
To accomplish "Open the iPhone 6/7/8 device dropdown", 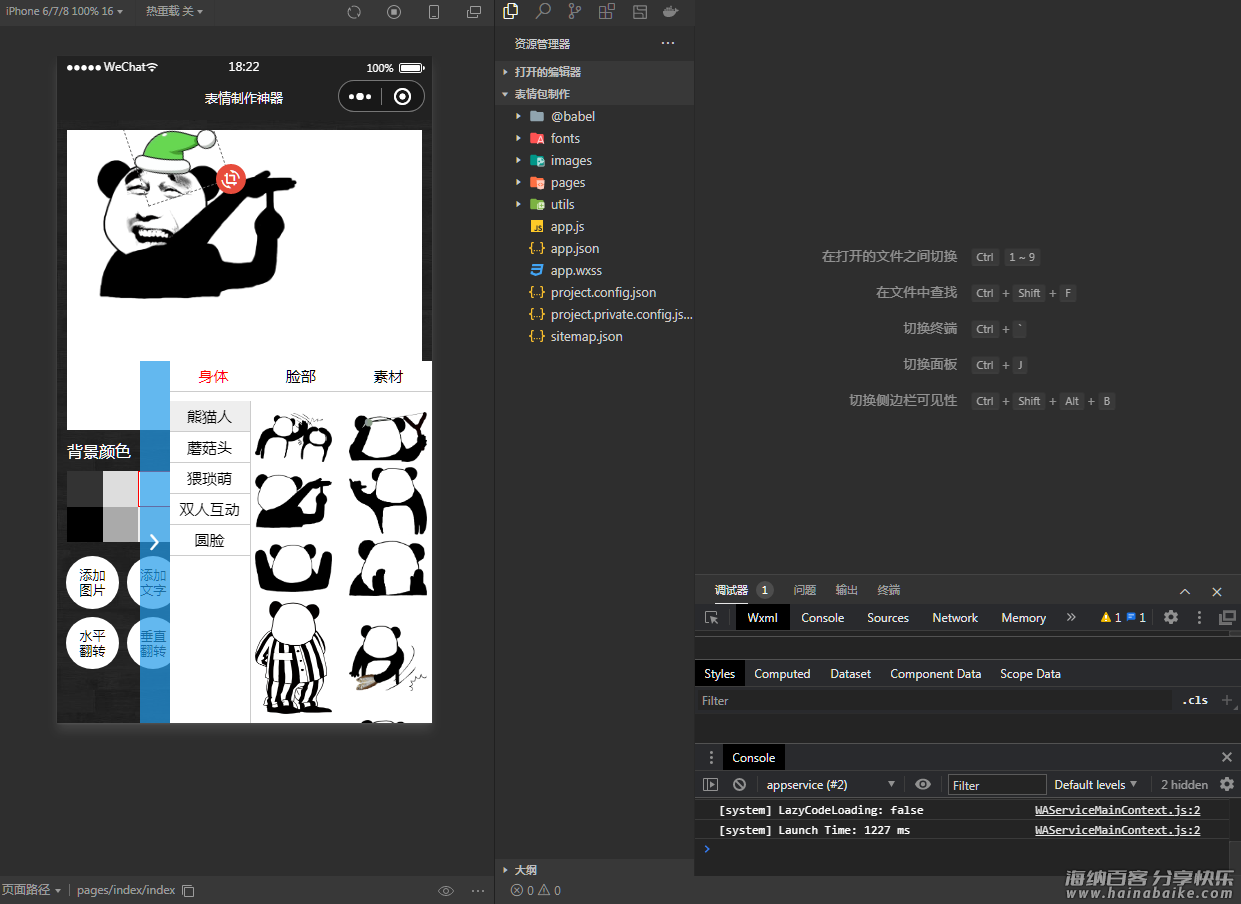I will click(x=65, y=11).
